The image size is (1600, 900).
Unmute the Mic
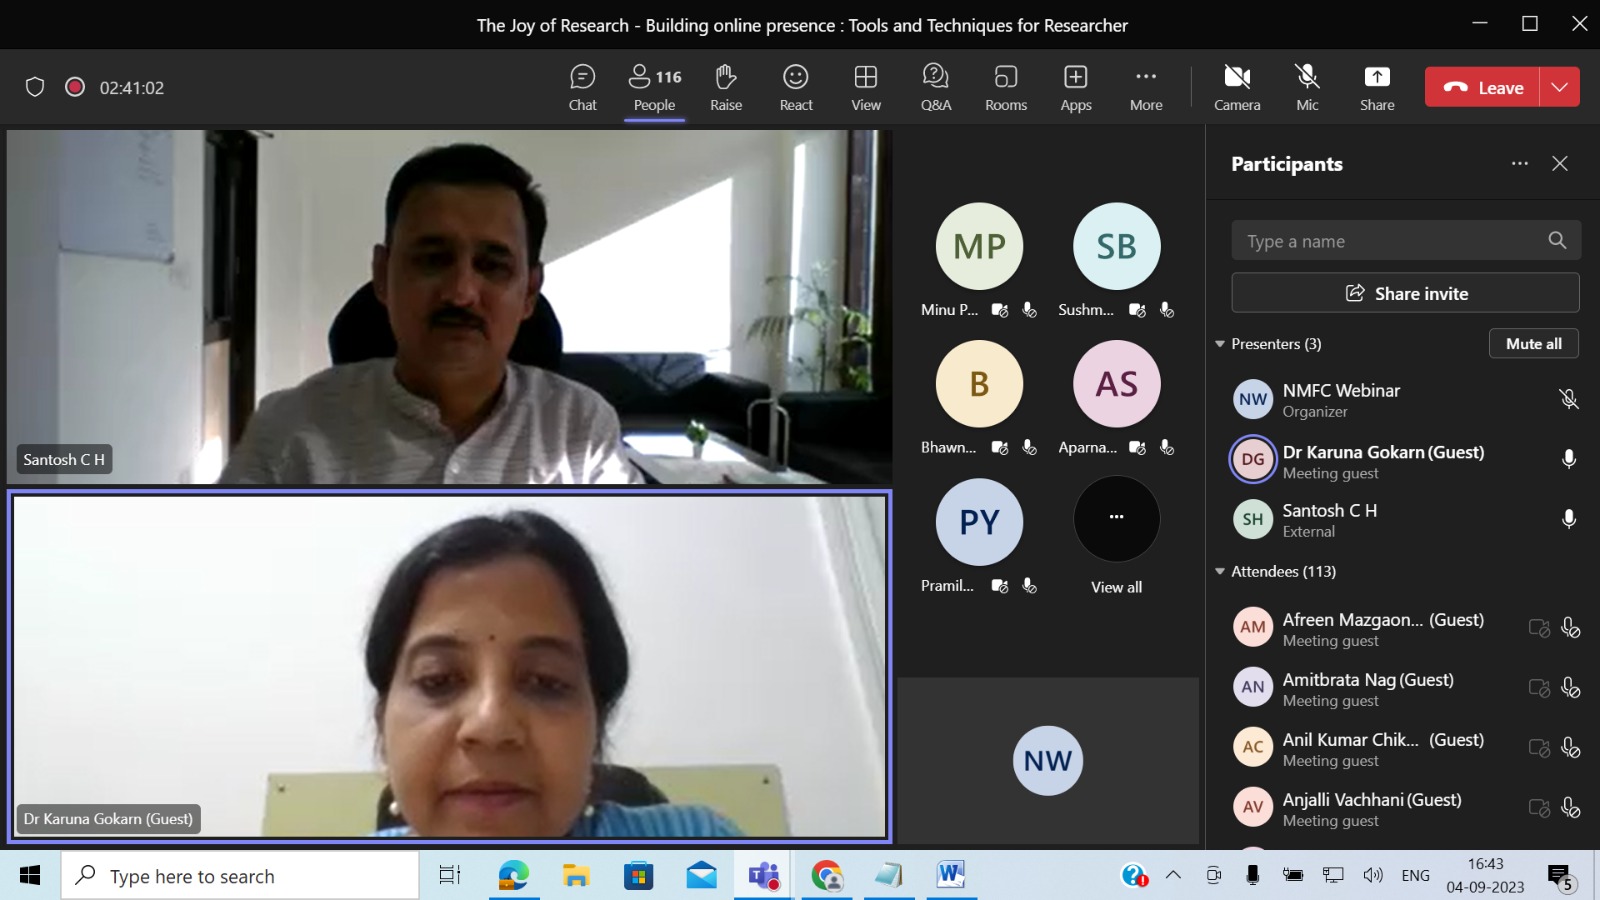(1307, 88)
